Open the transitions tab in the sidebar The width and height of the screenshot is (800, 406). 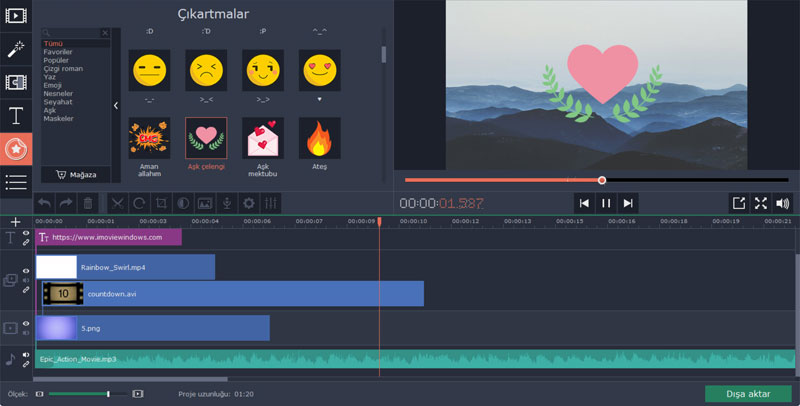(16, 82)
